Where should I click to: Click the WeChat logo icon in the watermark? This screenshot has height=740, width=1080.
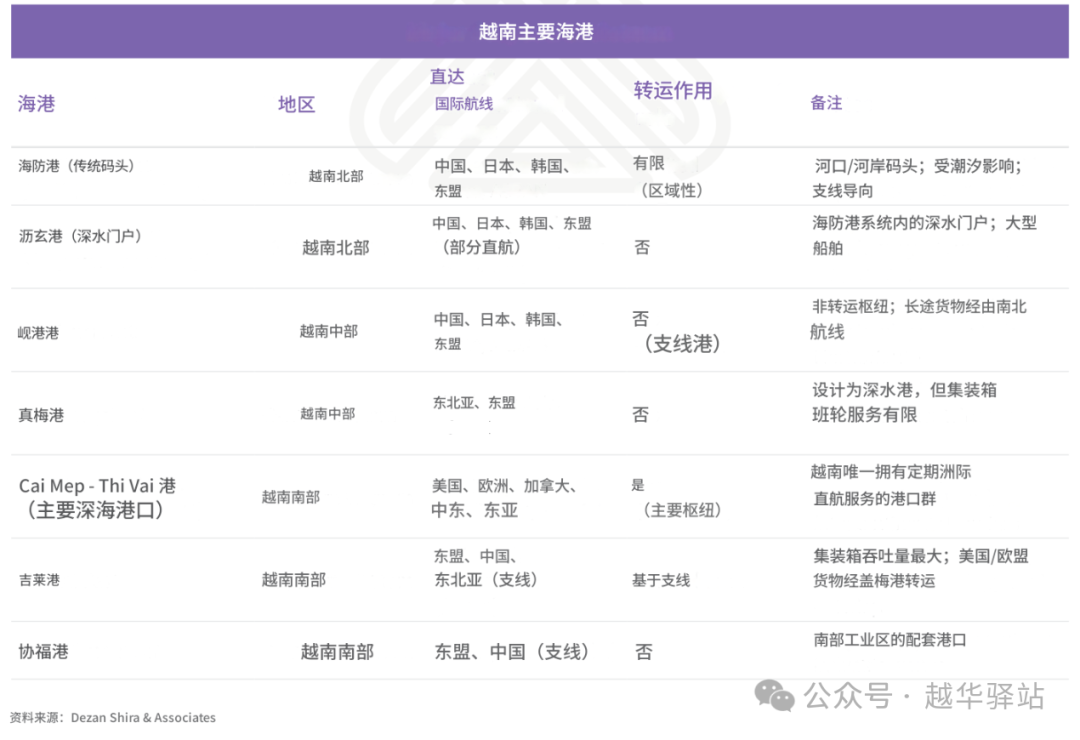tap(774, 695)
